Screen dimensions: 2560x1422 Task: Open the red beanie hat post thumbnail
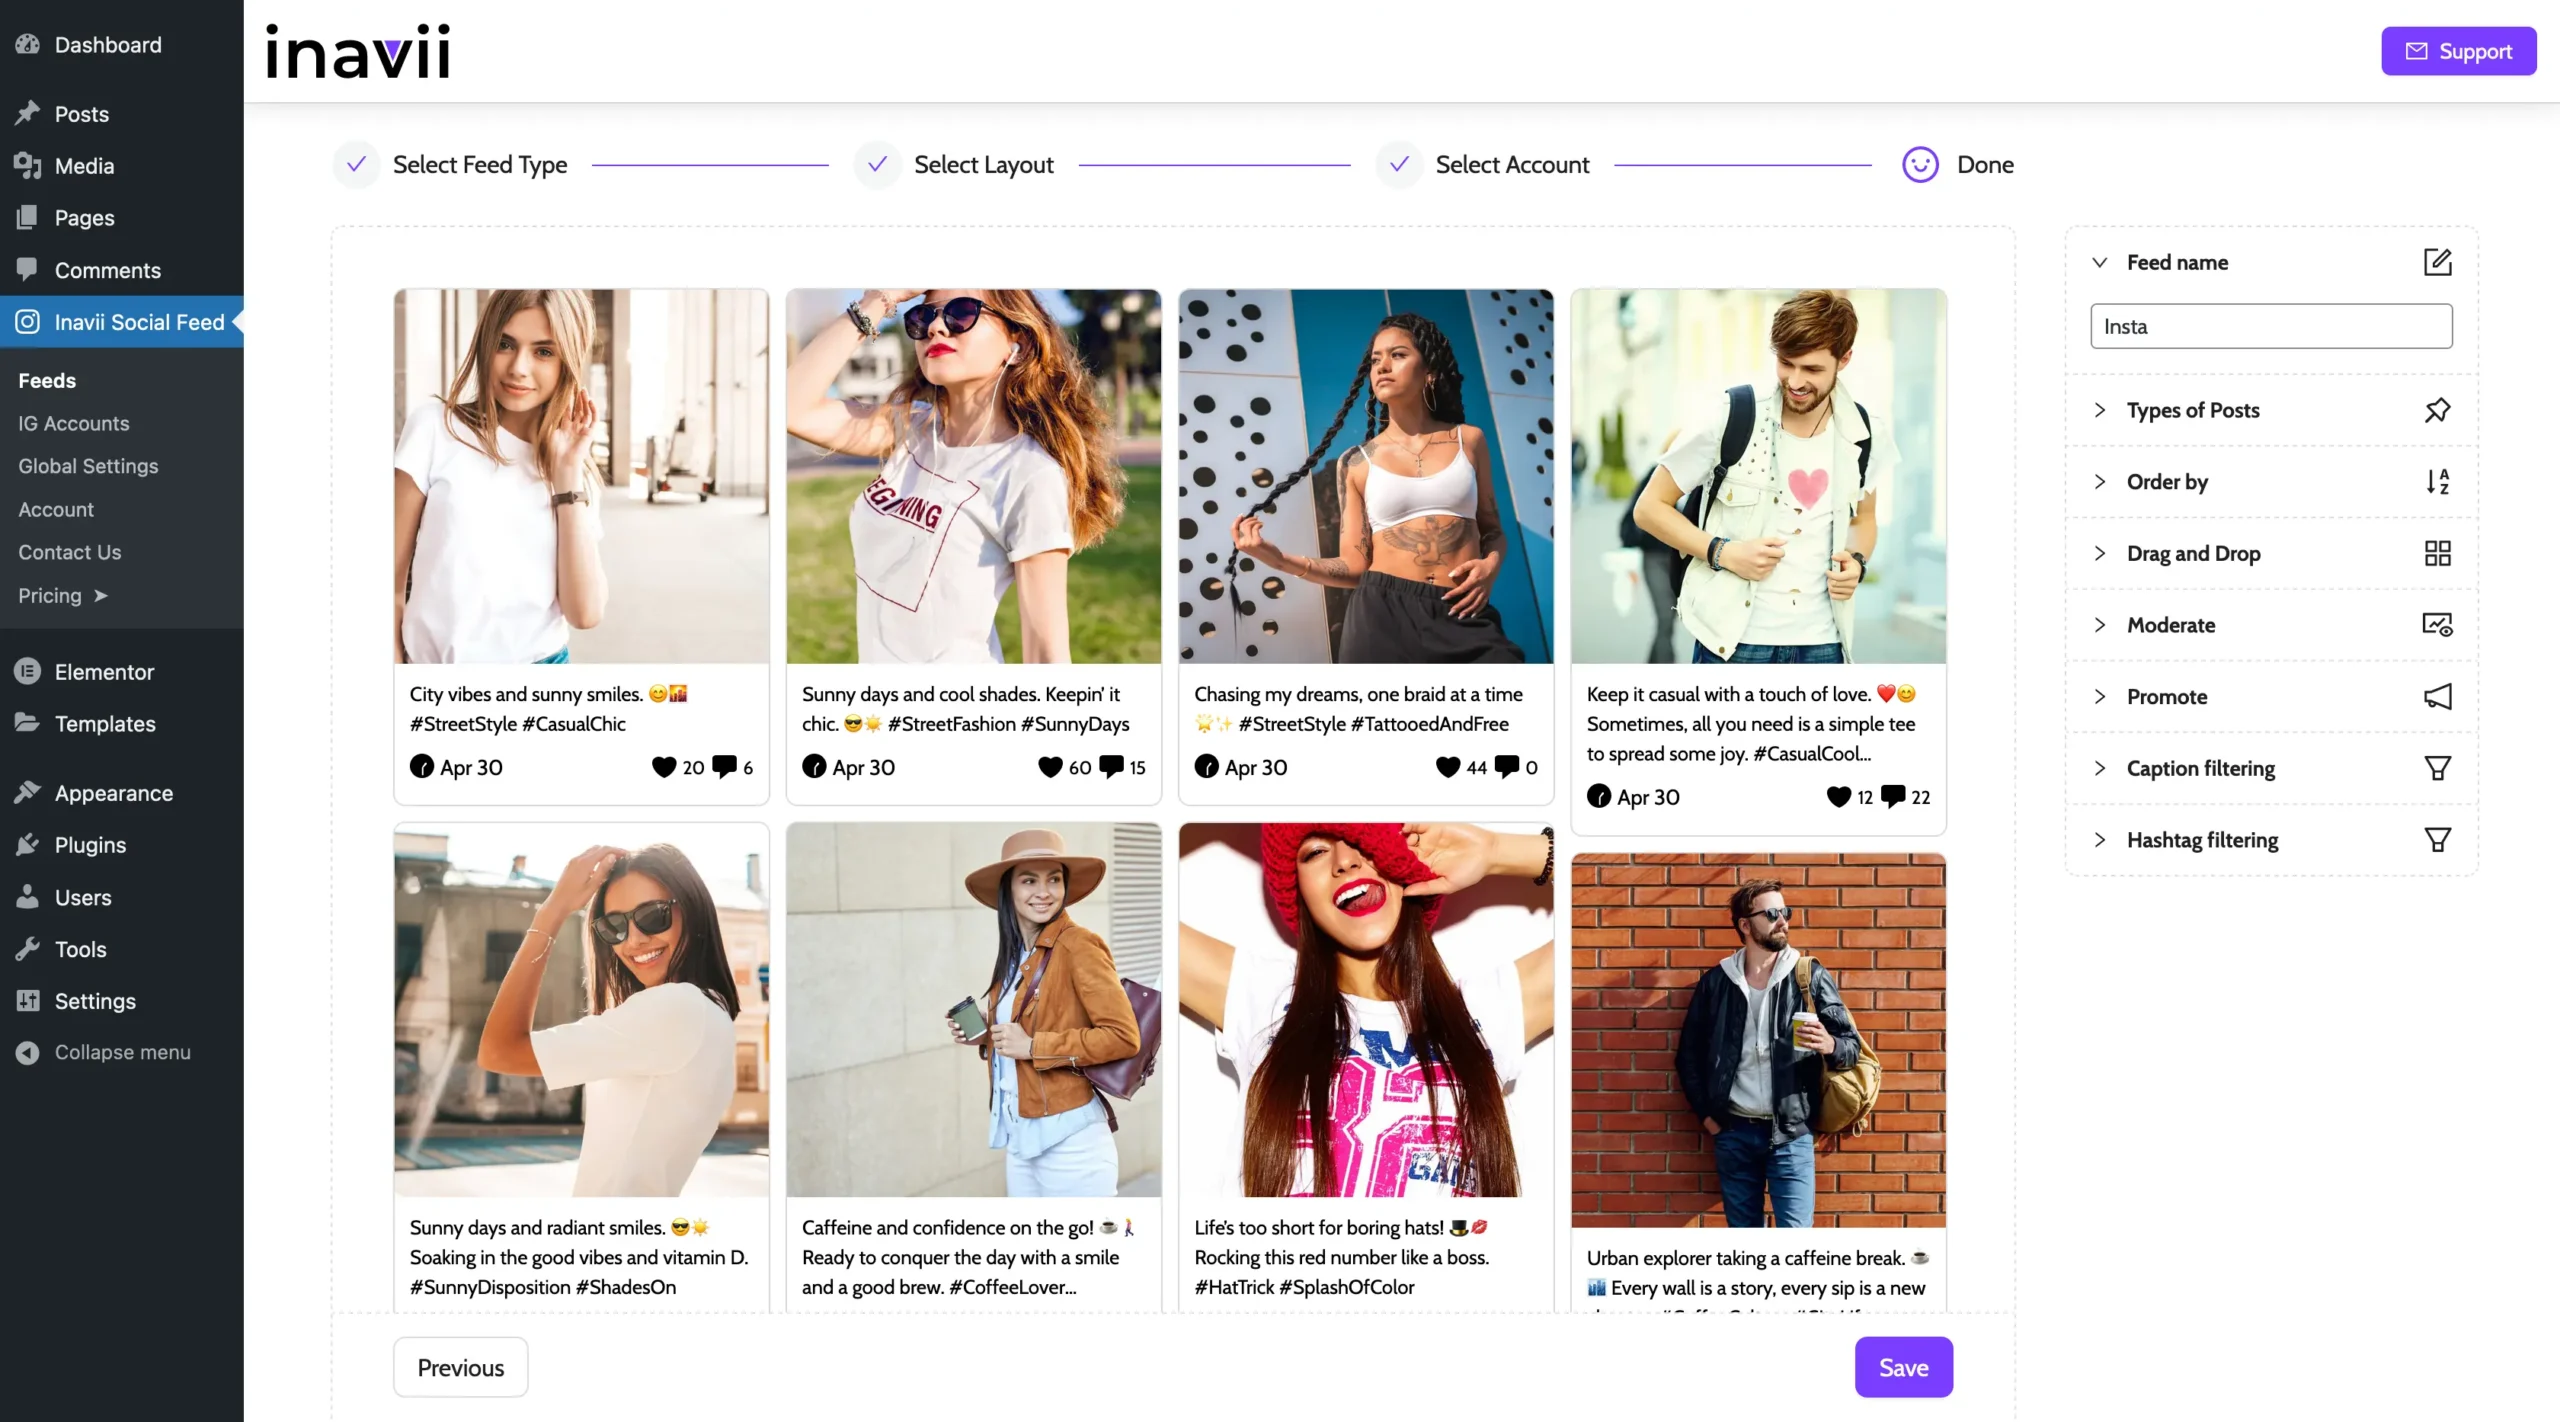pos(1365,1010)
